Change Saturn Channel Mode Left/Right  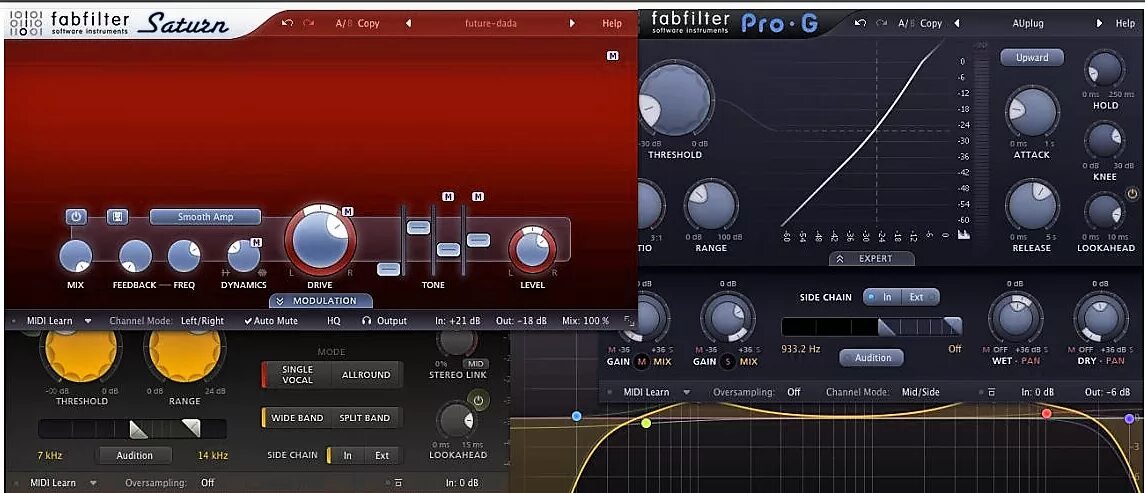pyautogui.click(x=202, y=321)
